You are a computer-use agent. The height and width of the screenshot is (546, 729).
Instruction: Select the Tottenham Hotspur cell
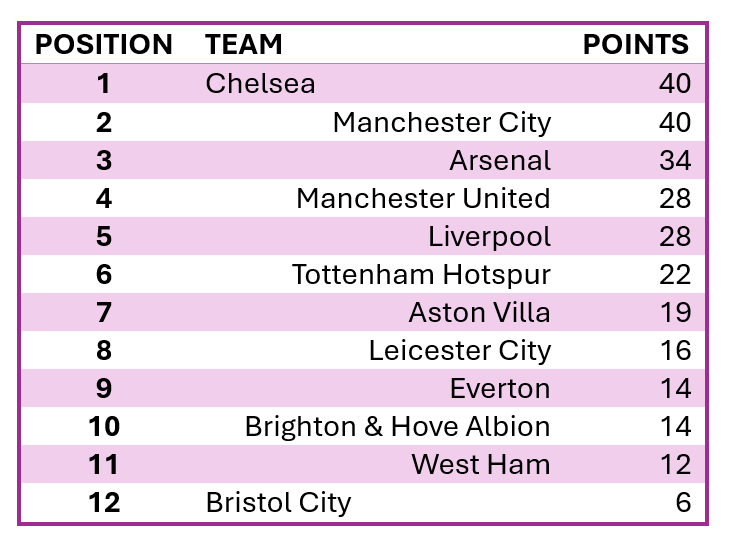pyautogui.click(x=421, y=274)
